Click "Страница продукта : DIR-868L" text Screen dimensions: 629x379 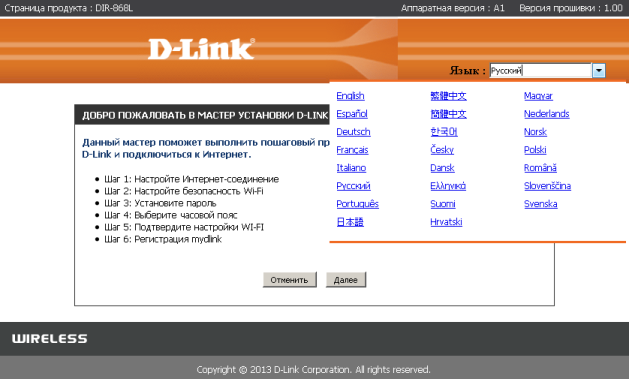69,8
